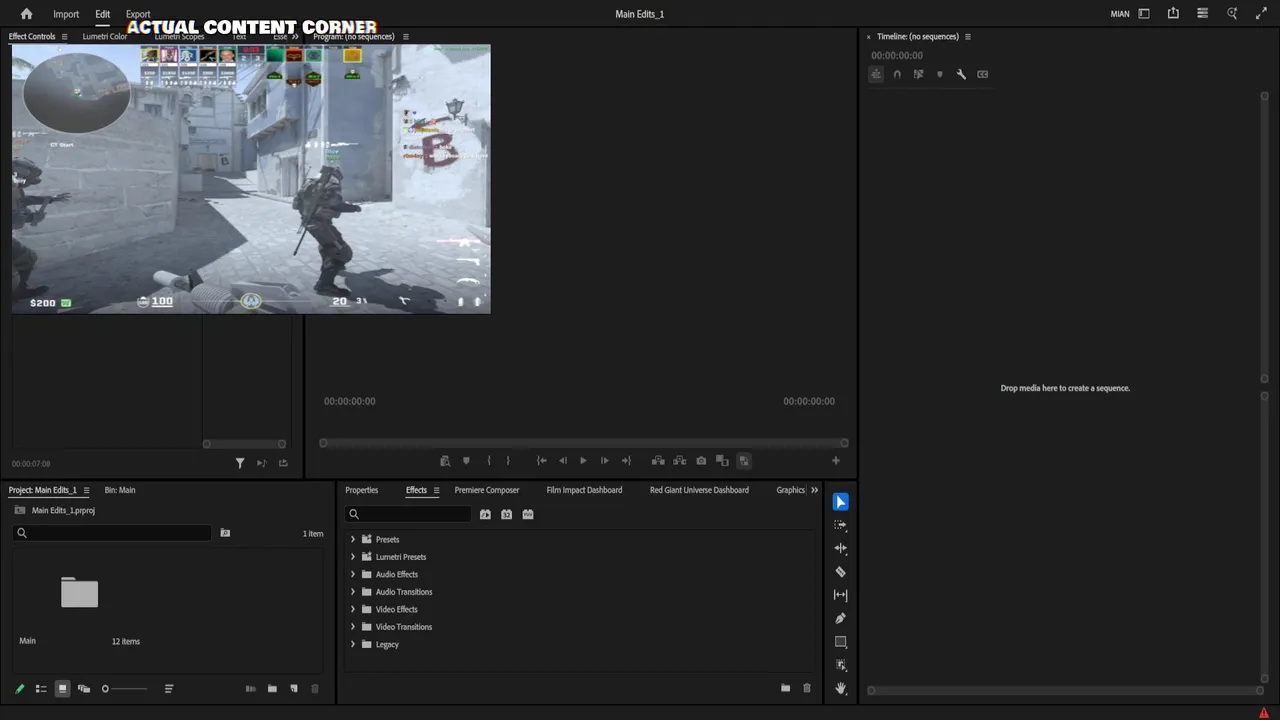Click the Quick Export share icon
This screenshot has width=1280, height=720.
click(1173, 14)
